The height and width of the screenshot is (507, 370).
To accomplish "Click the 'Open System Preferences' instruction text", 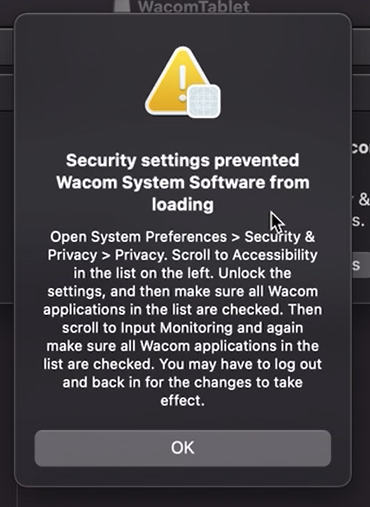I will pyautogui.click(x=138, y=237).
